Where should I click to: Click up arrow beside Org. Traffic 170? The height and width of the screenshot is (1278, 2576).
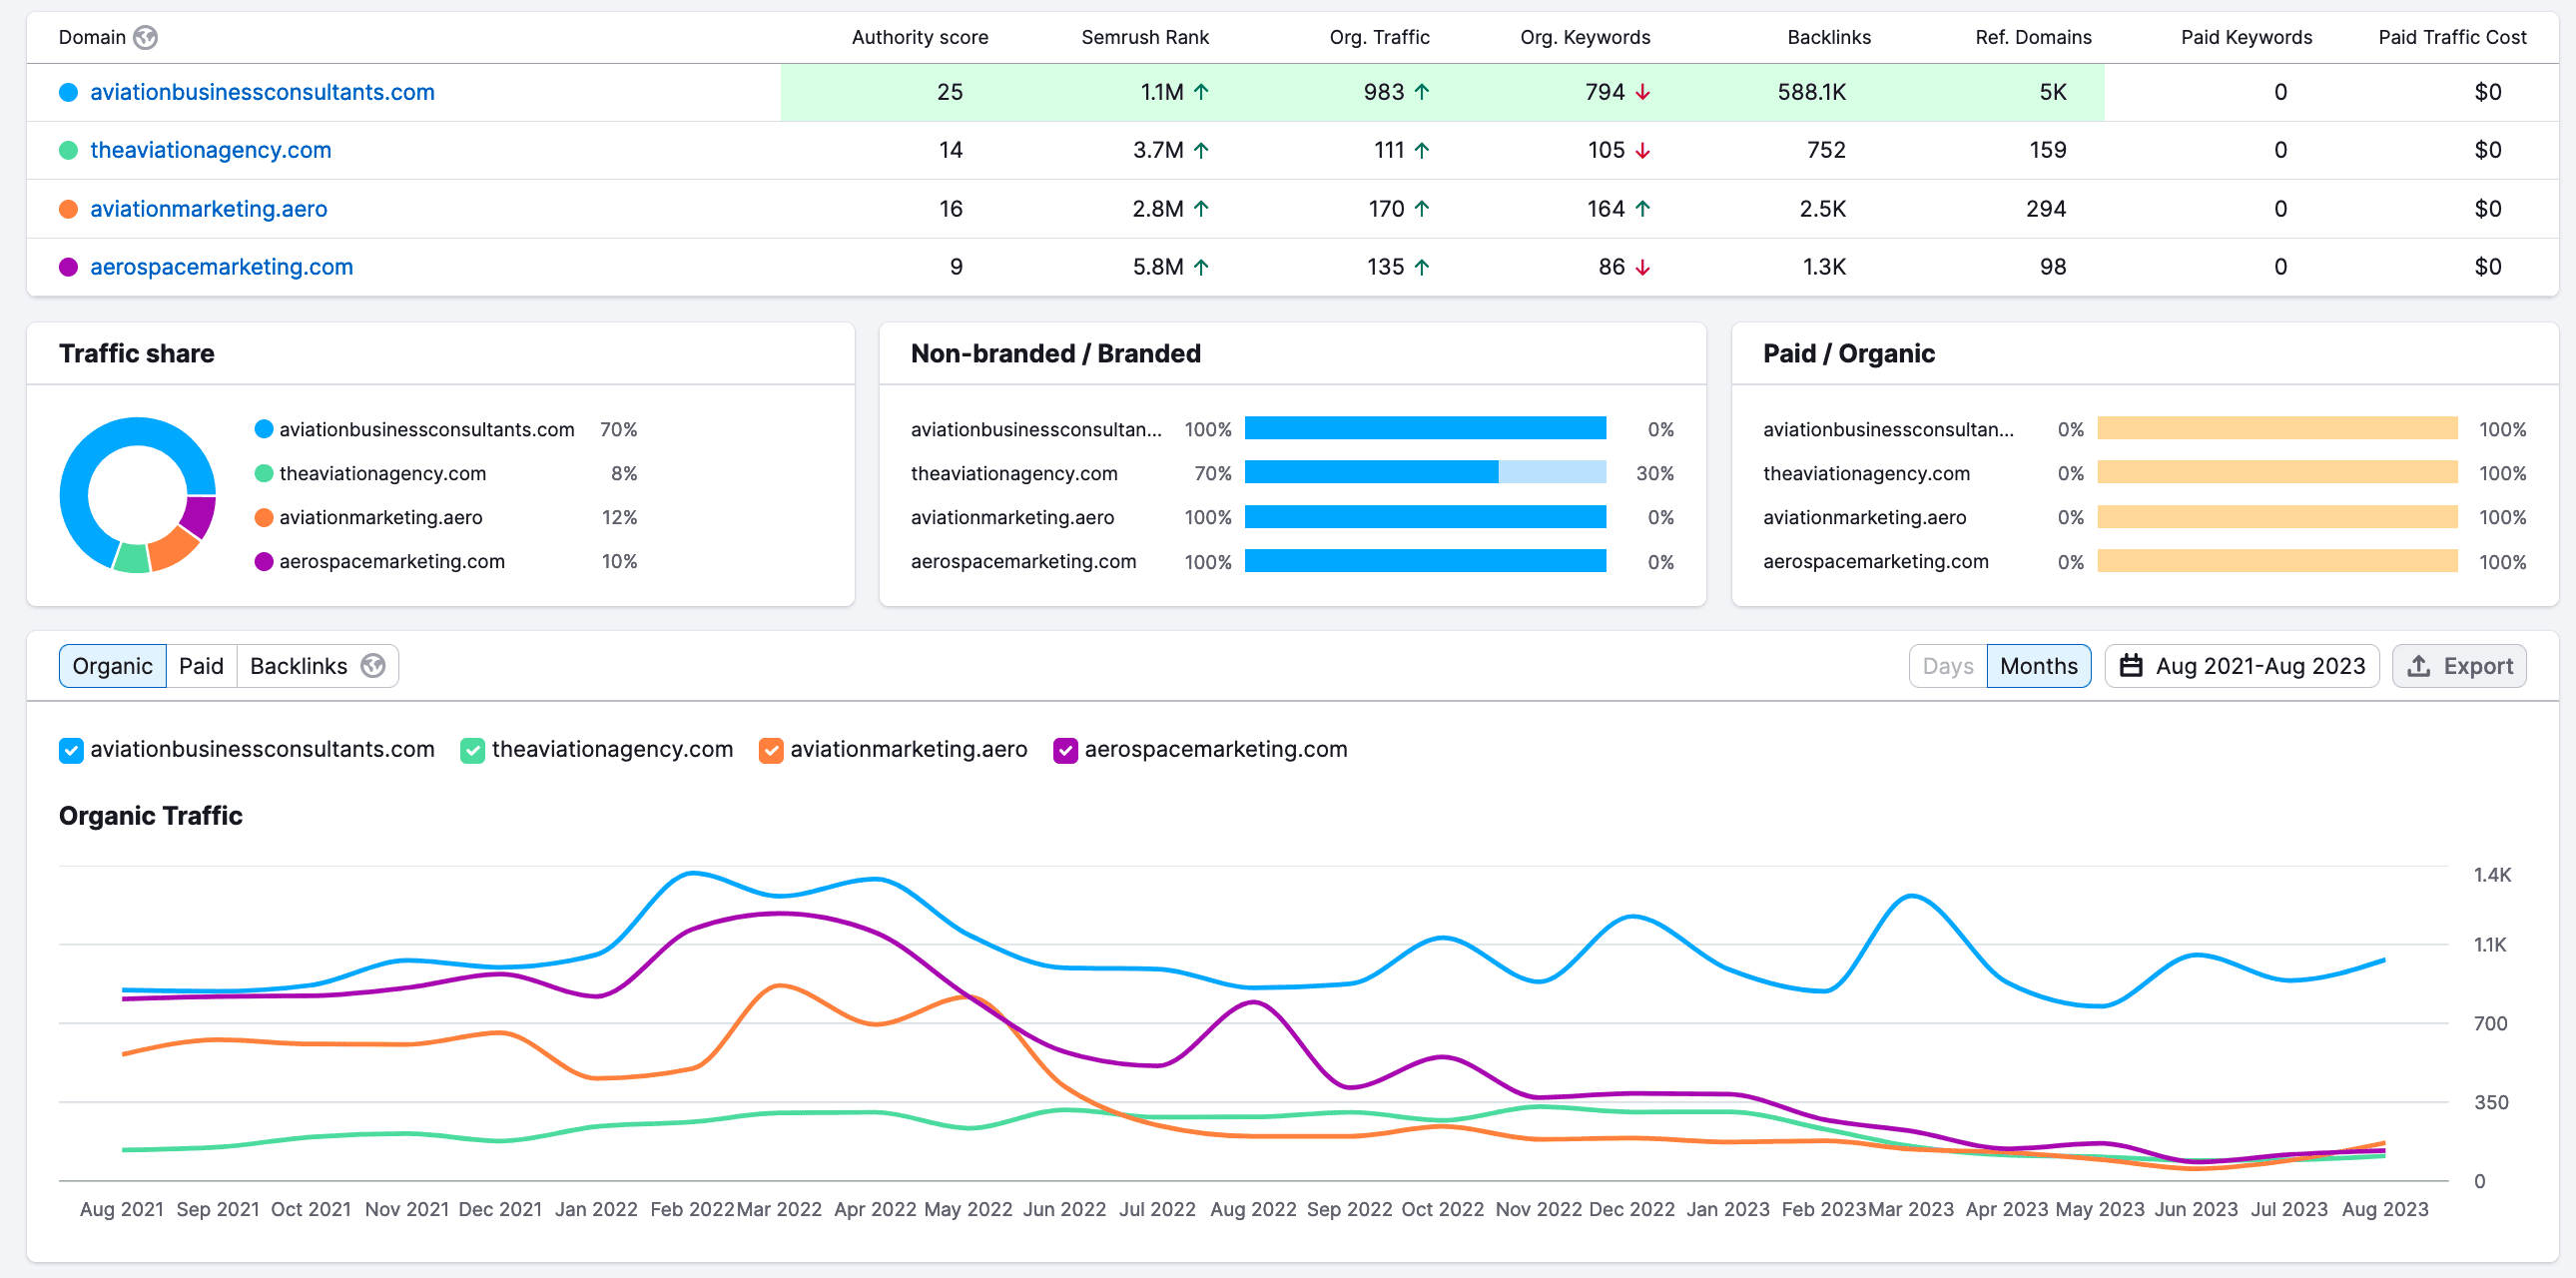point(1422,208)
